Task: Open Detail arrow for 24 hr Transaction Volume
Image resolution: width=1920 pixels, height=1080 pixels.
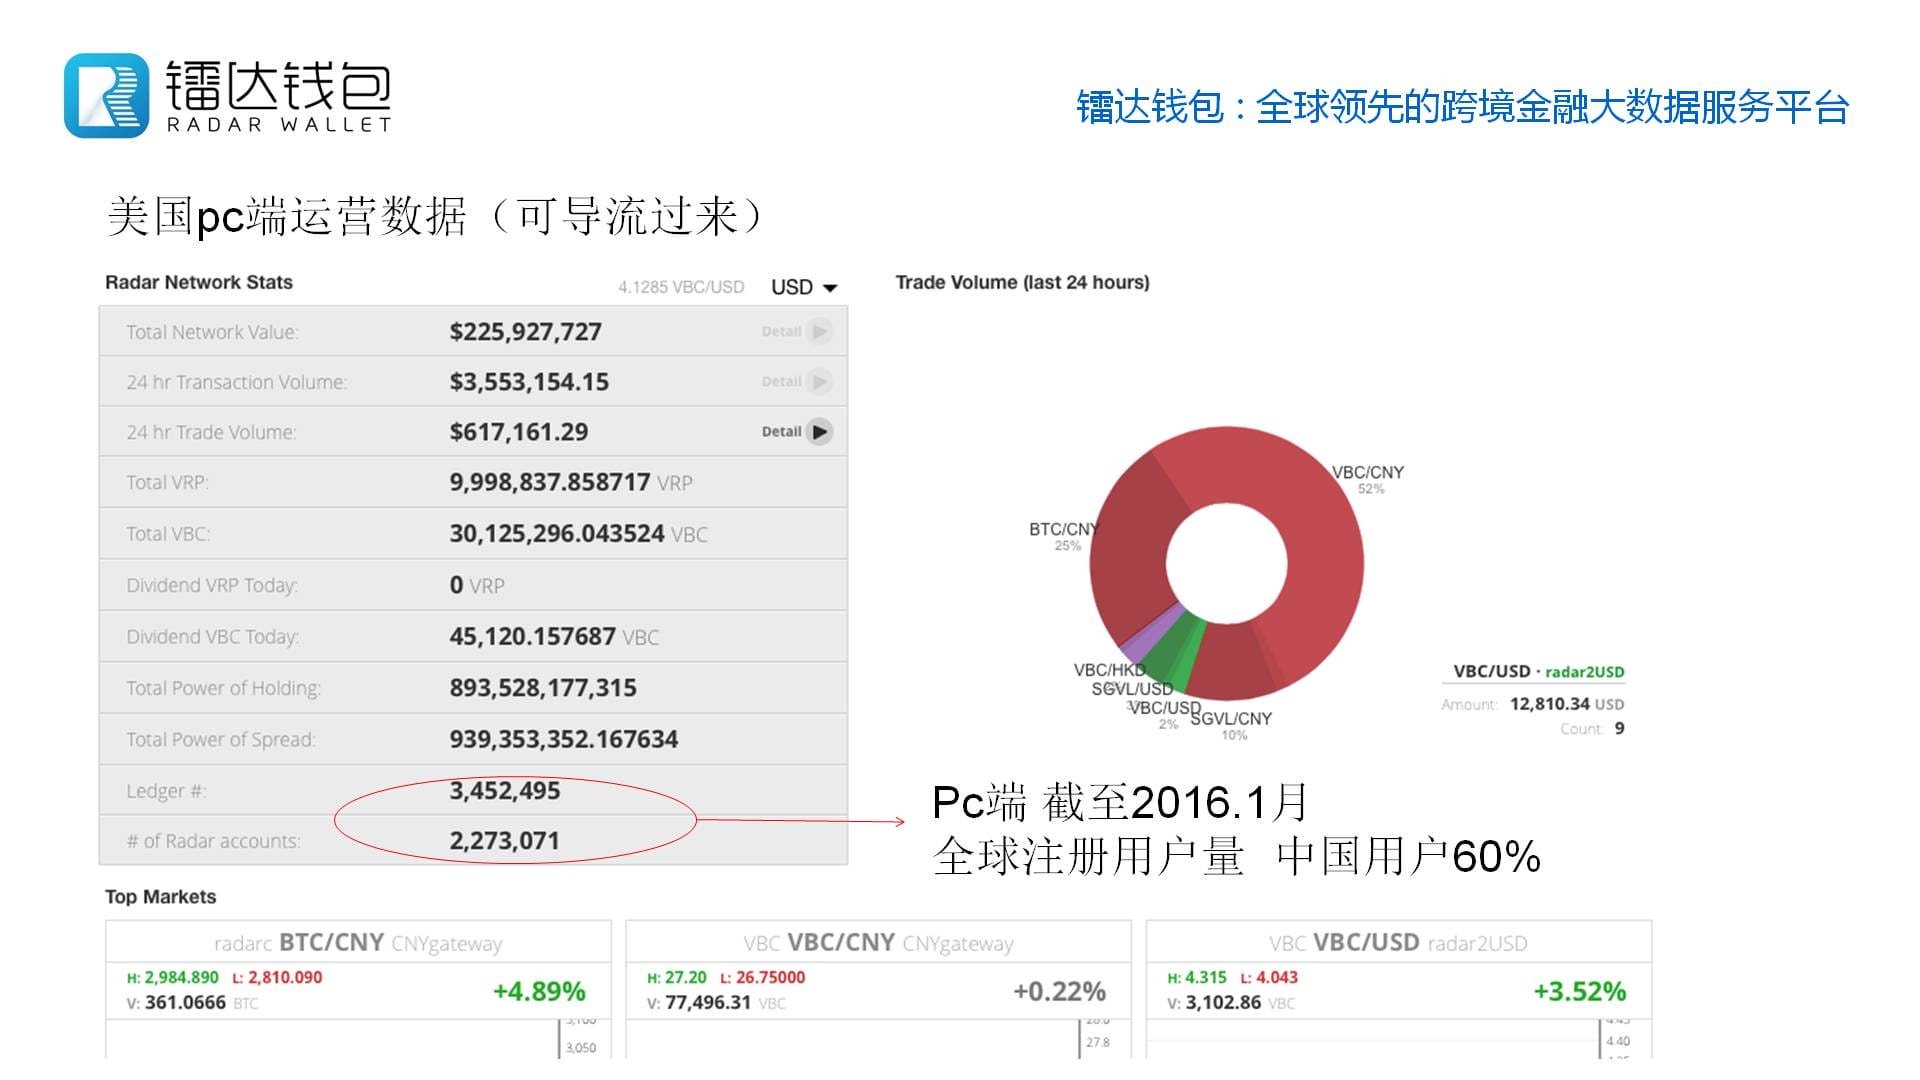Action: (819, 382)
